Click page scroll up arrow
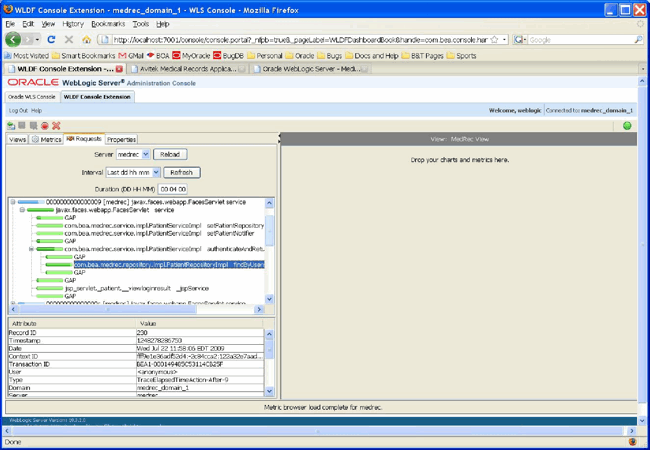Image resolution: width=650 pixels, height=450 pixels. [x=642, y=81]
